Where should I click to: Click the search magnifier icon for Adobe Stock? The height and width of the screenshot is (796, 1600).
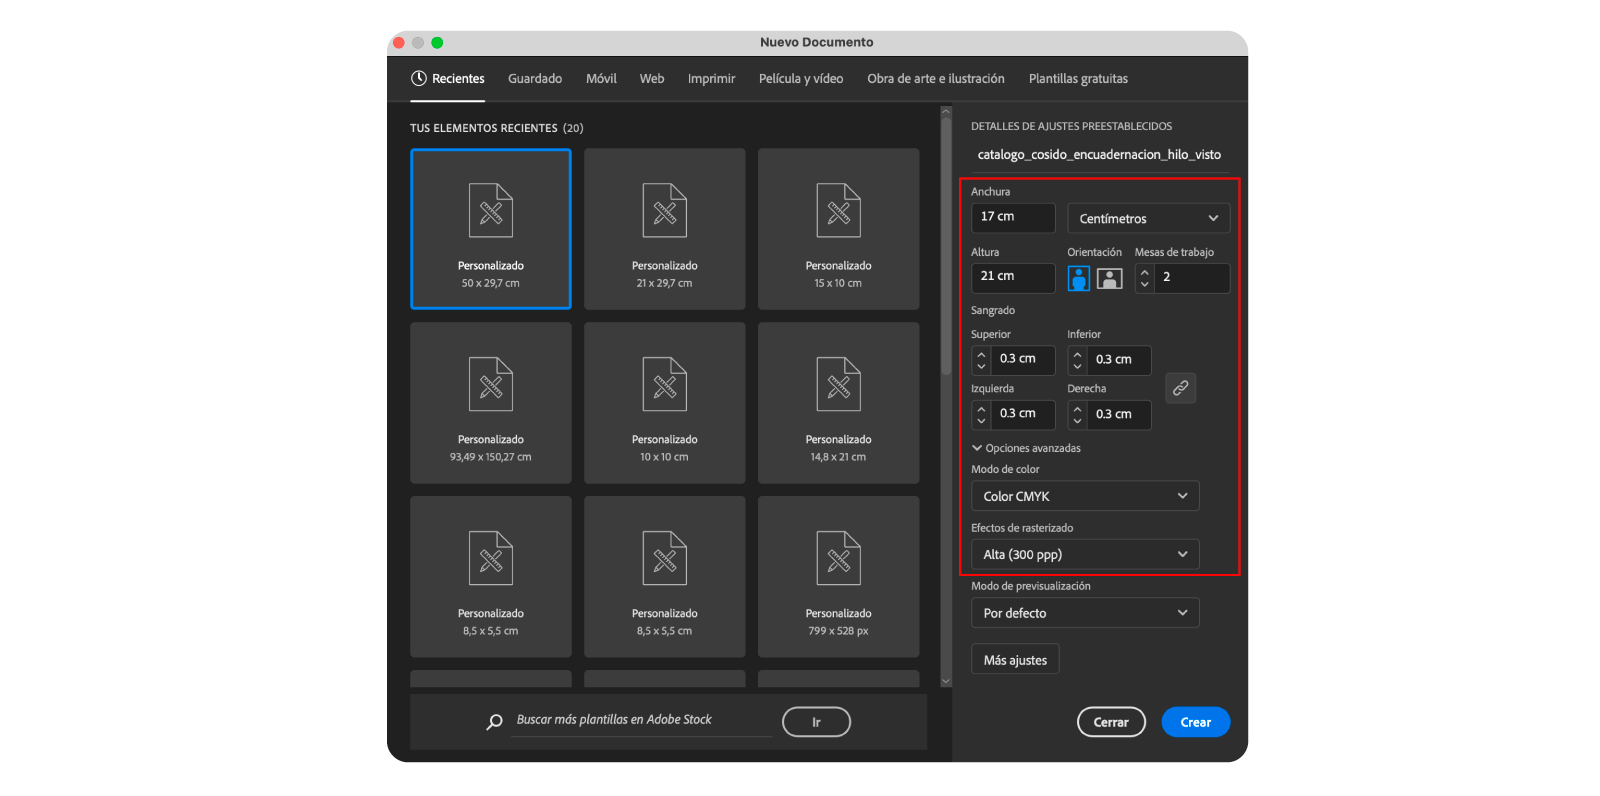[494, 722]
